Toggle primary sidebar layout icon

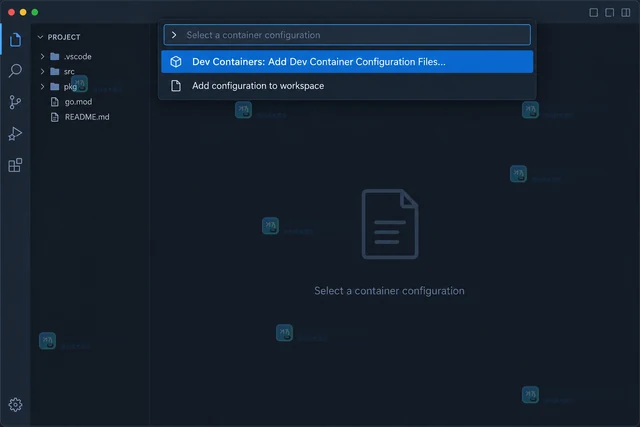594,13
